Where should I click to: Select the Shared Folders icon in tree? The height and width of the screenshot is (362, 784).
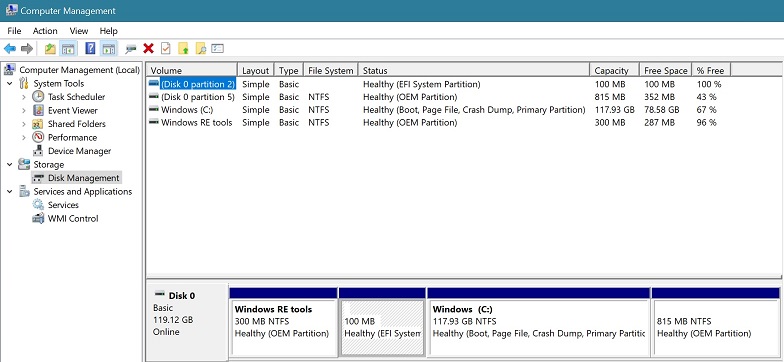click(x=38, y=124)
